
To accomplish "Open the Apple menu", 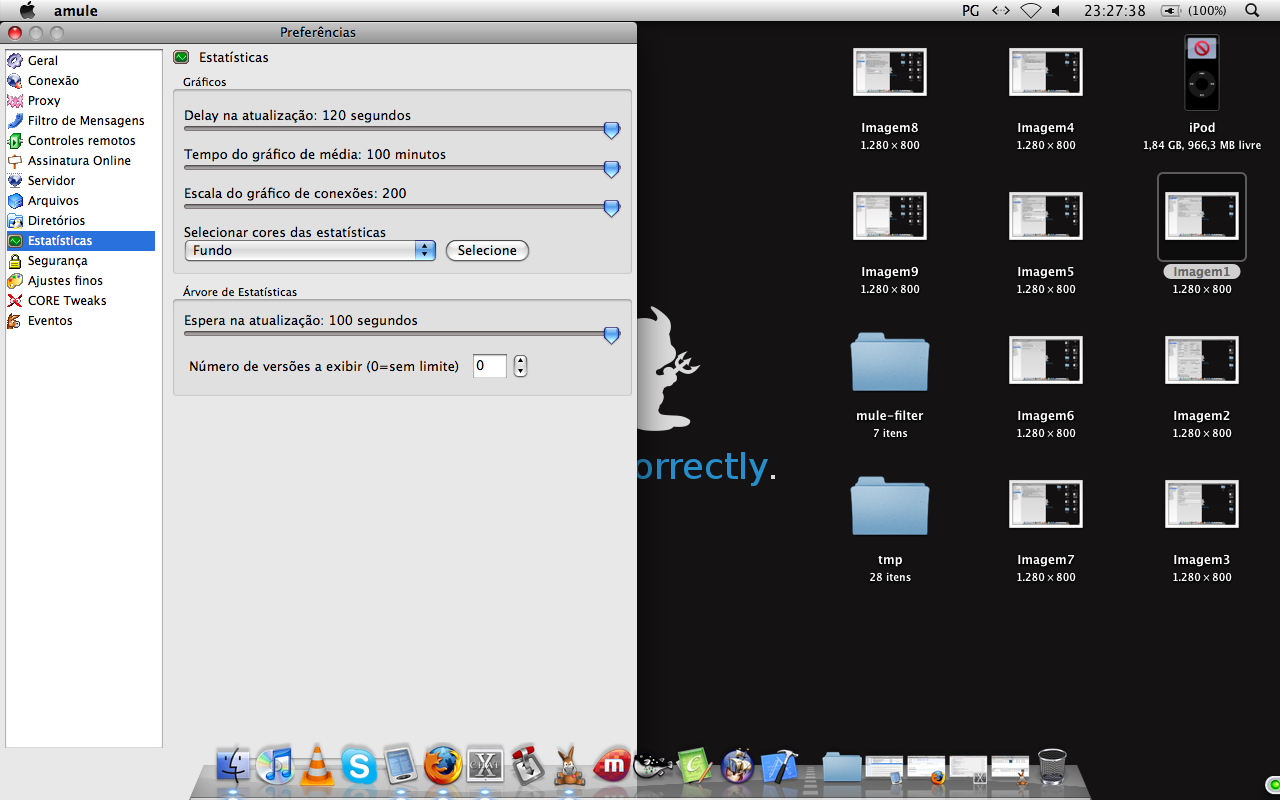I will 27,10.
